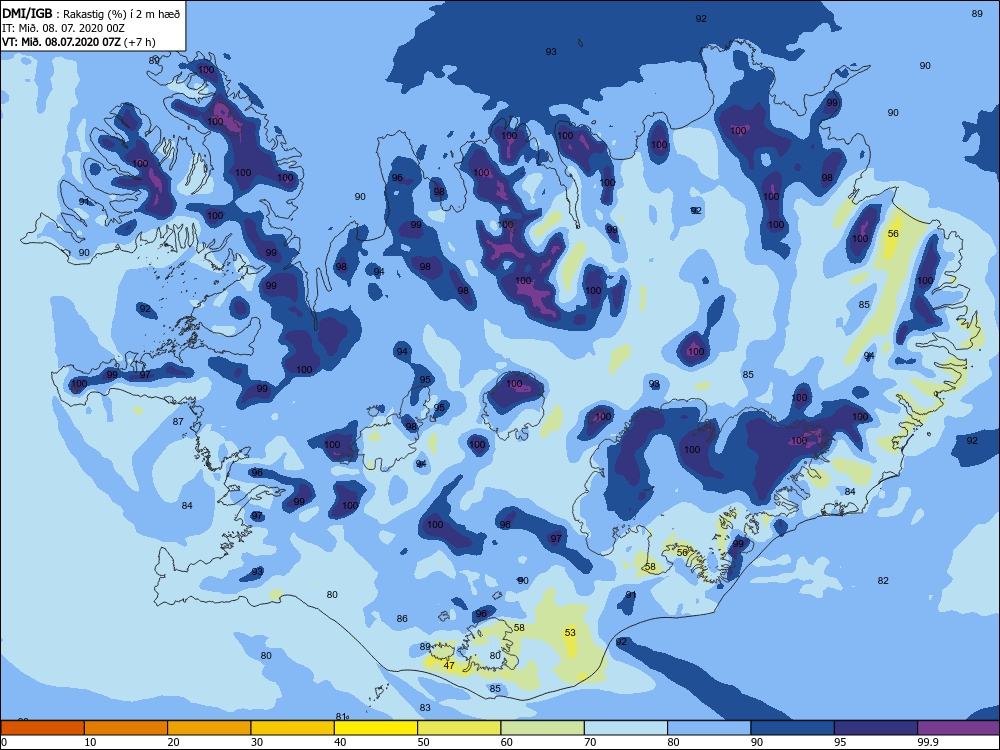Screen dimensions: 1000x750
Task: Click the 'VT: Mið. 08.07.2020 07Z (+7 h)' line
Action: coord(78,42)
